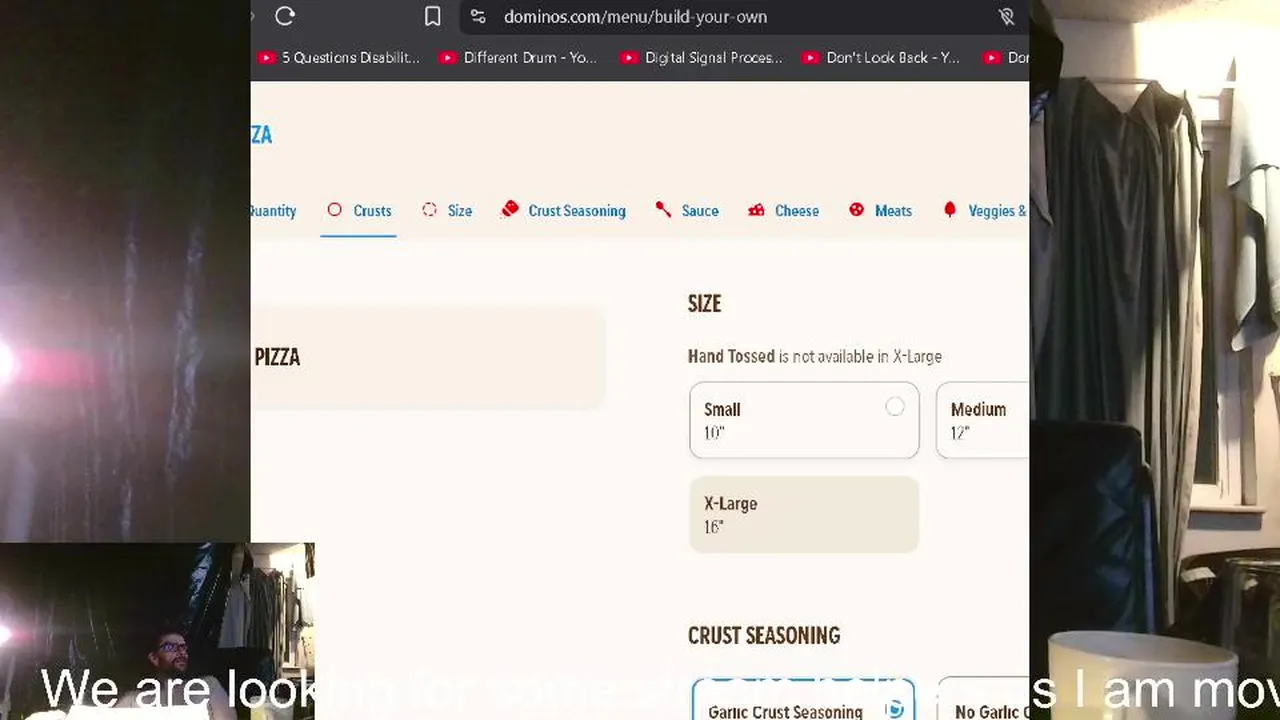Jump to the Cheese tab
Screen dimensions: 1280x720
[x=783, y=211]
